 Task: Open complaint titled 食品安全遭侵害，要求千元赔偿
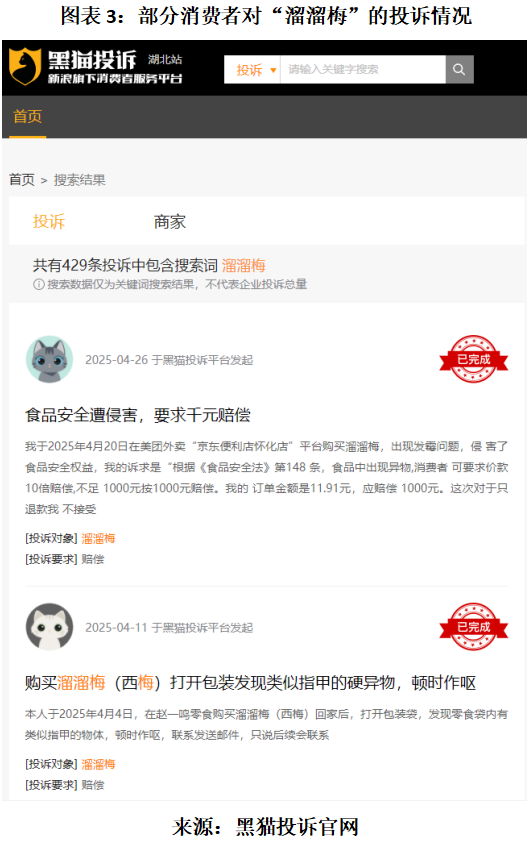point(138,415)
